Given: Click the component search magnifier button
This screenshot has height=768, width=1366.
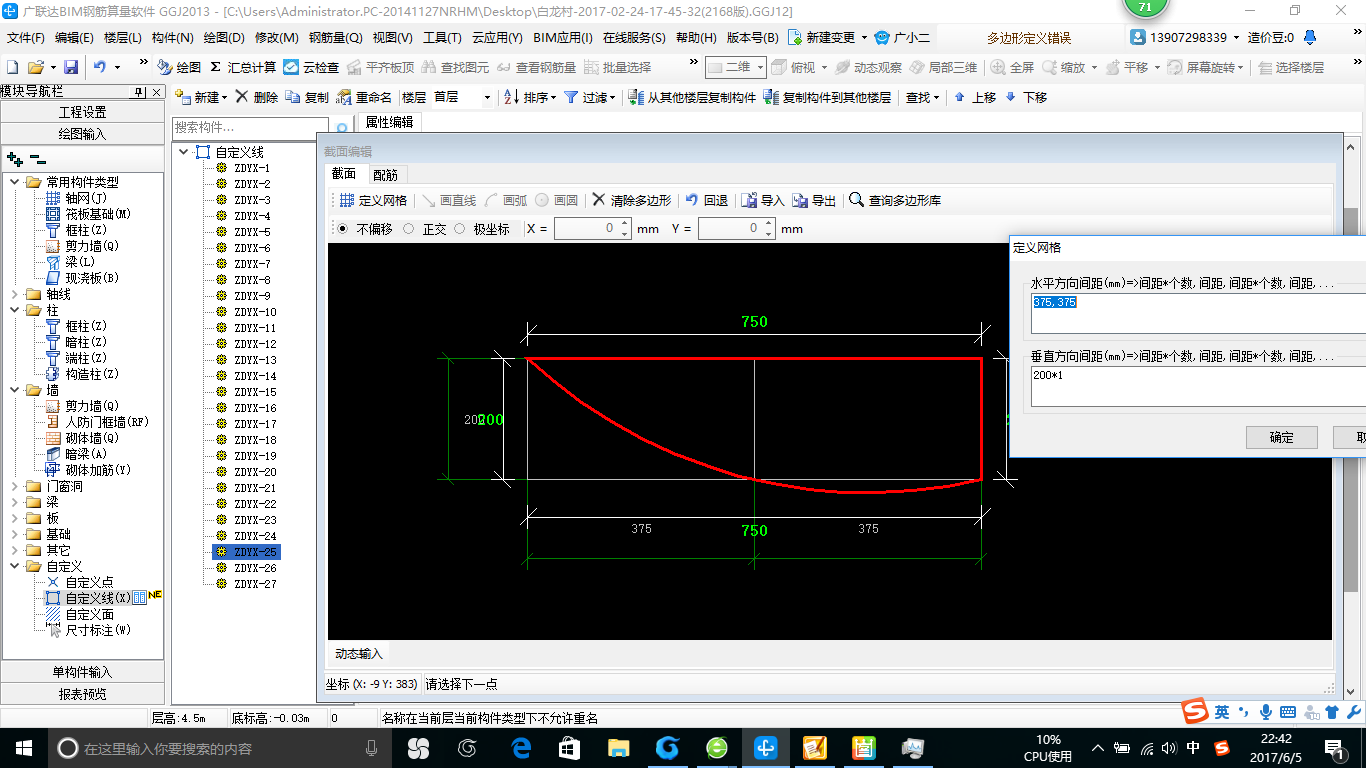Looking at the screenshot, I should (x=342, y=128).
